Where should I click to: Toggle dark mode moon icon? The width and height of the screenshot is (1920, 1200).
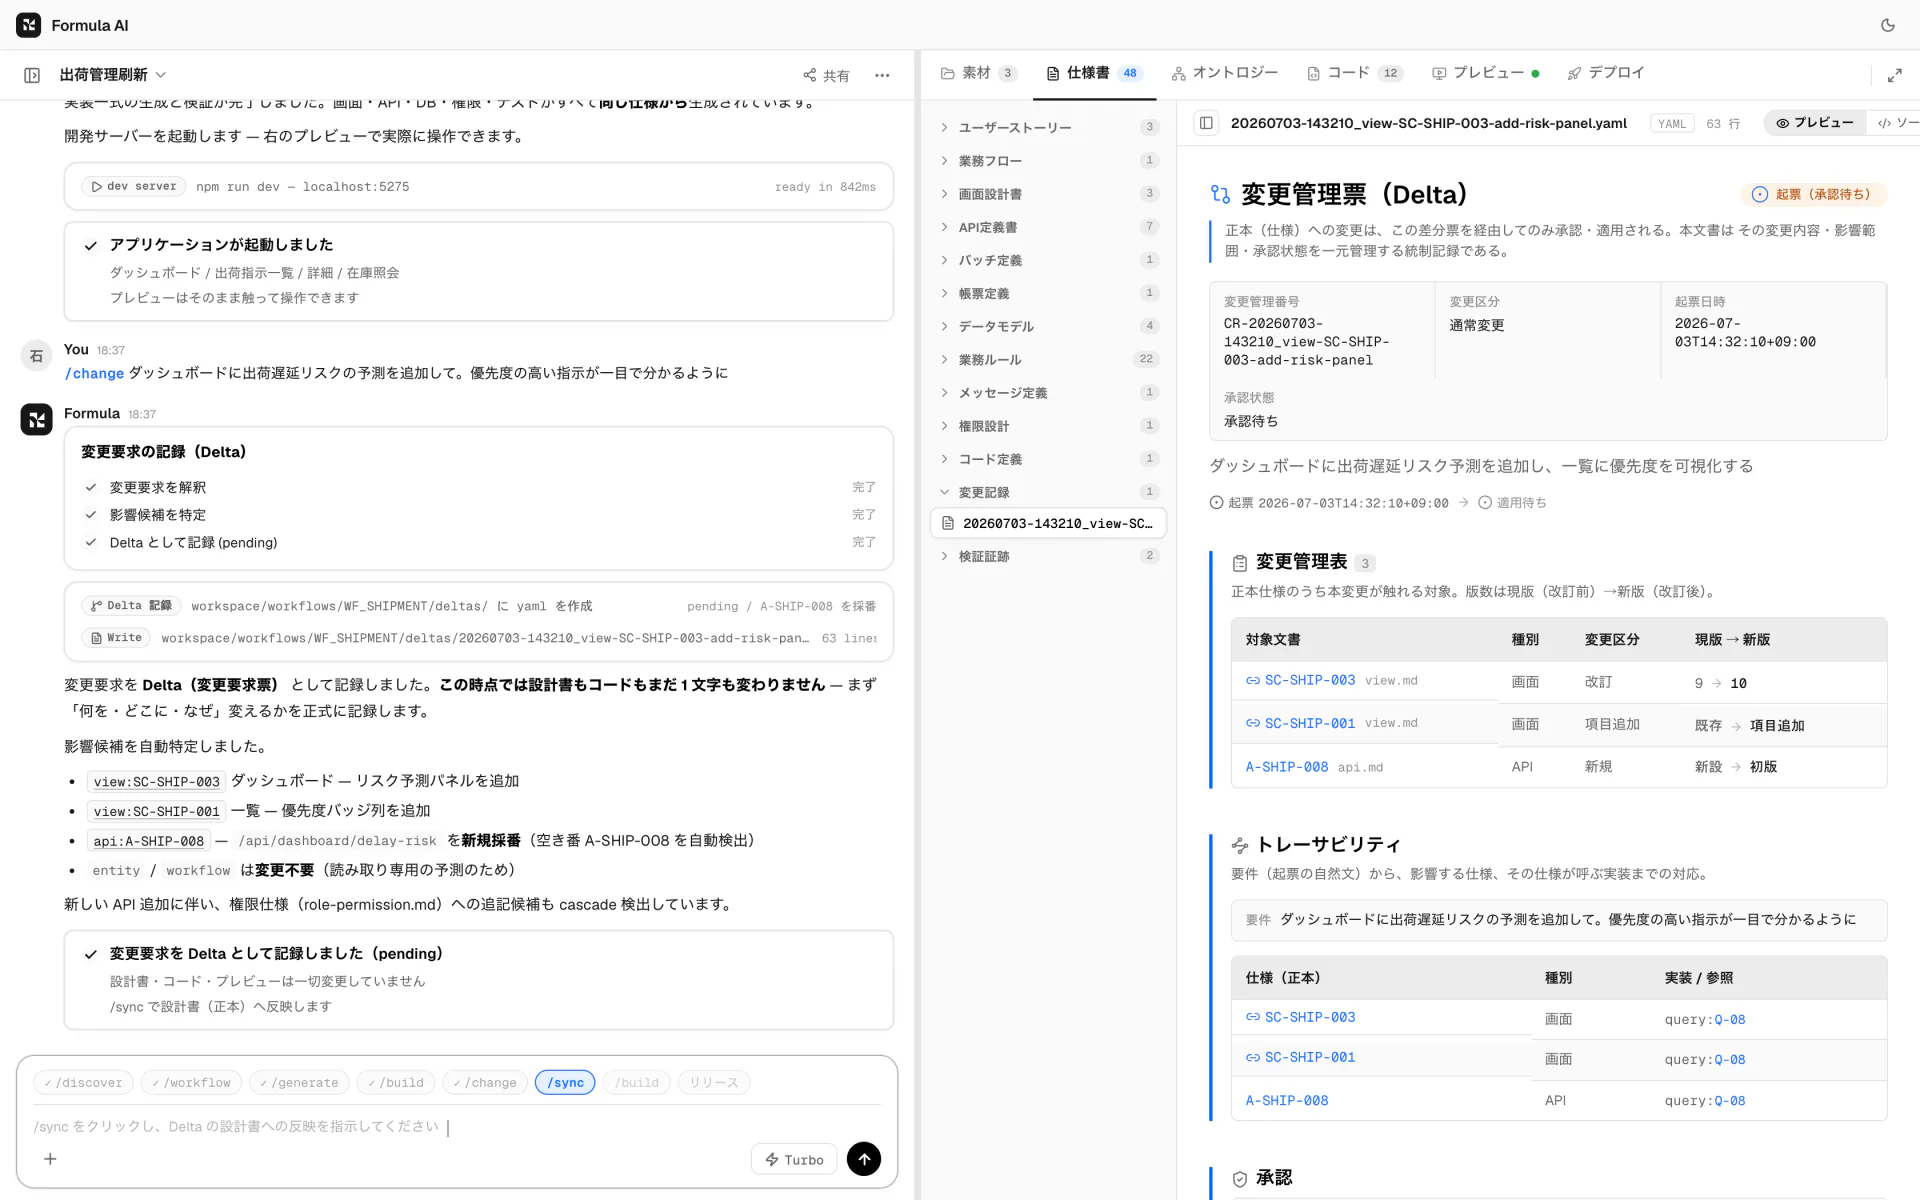tap(1887, 25)
